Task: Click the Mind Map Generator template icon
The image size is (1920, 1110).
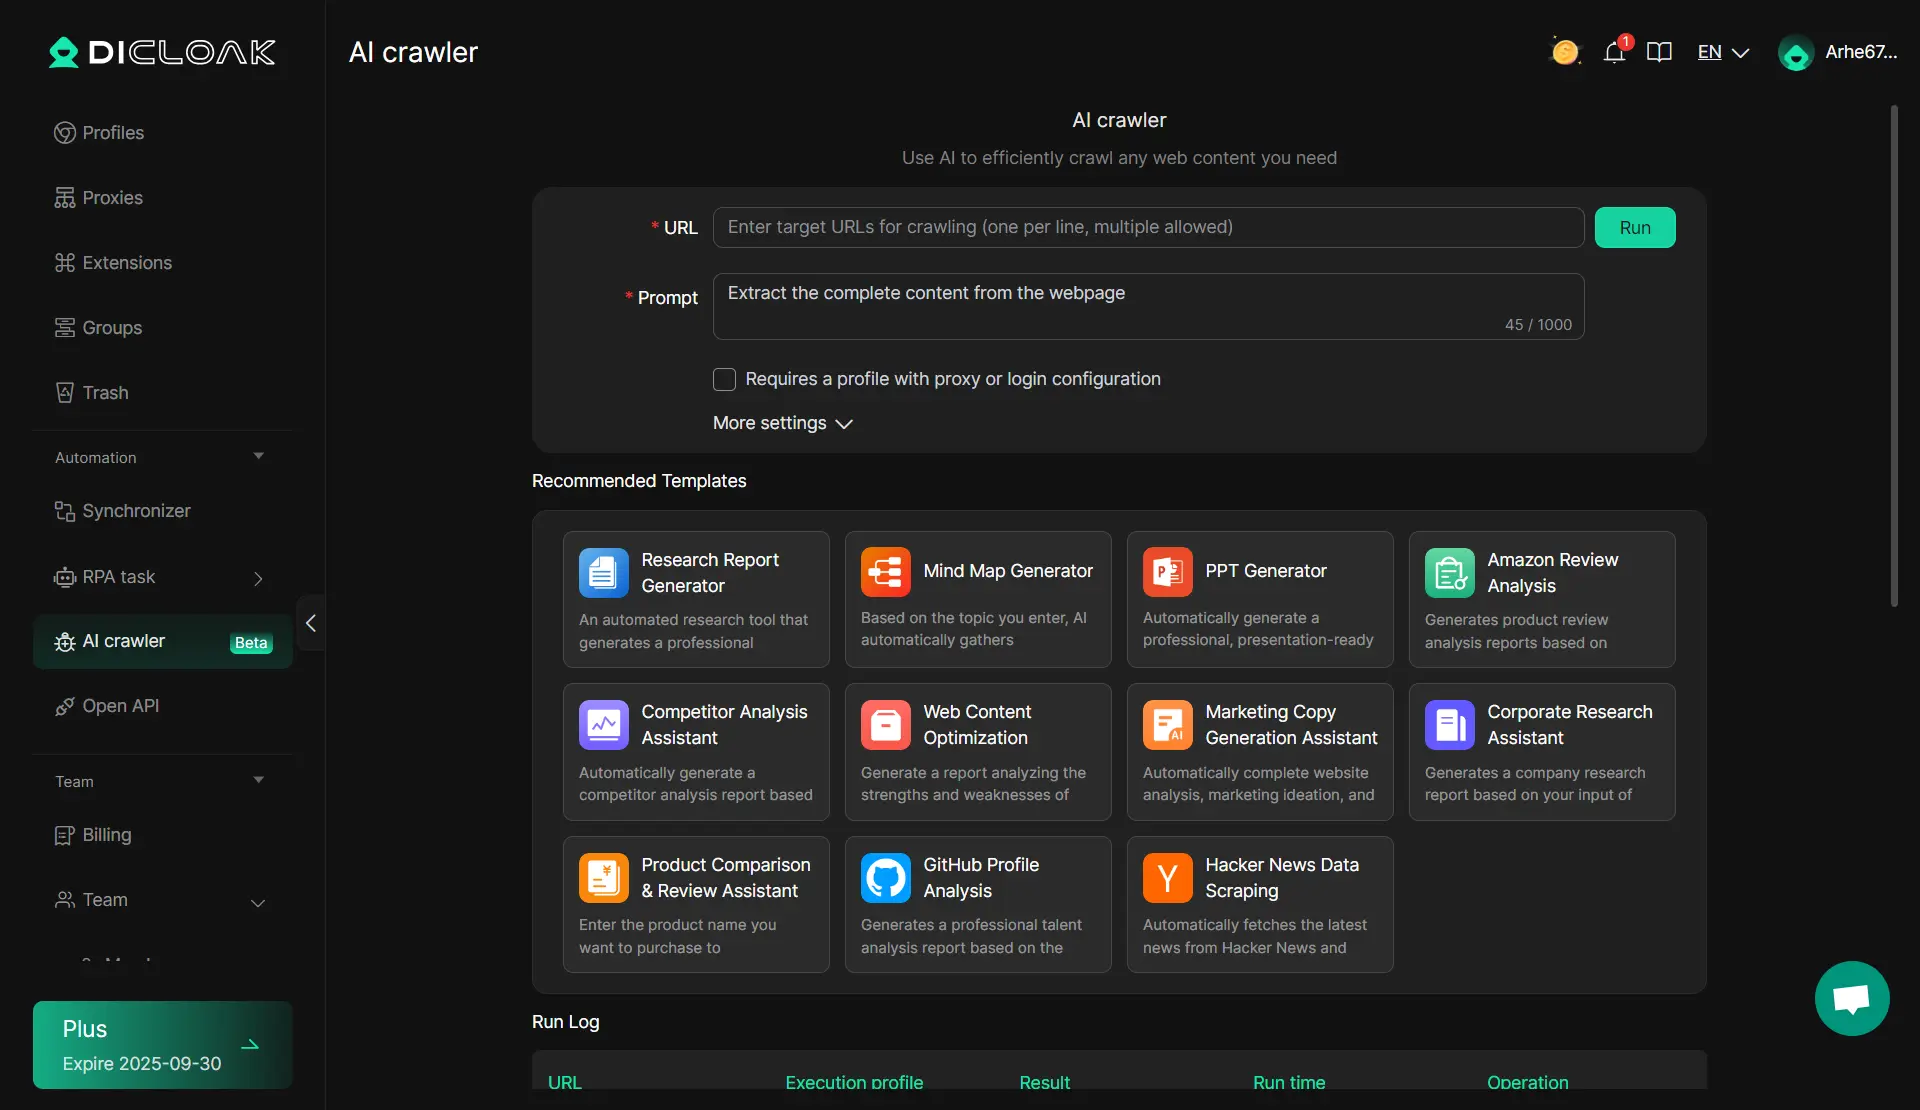Action: click(x=885, y=572)
